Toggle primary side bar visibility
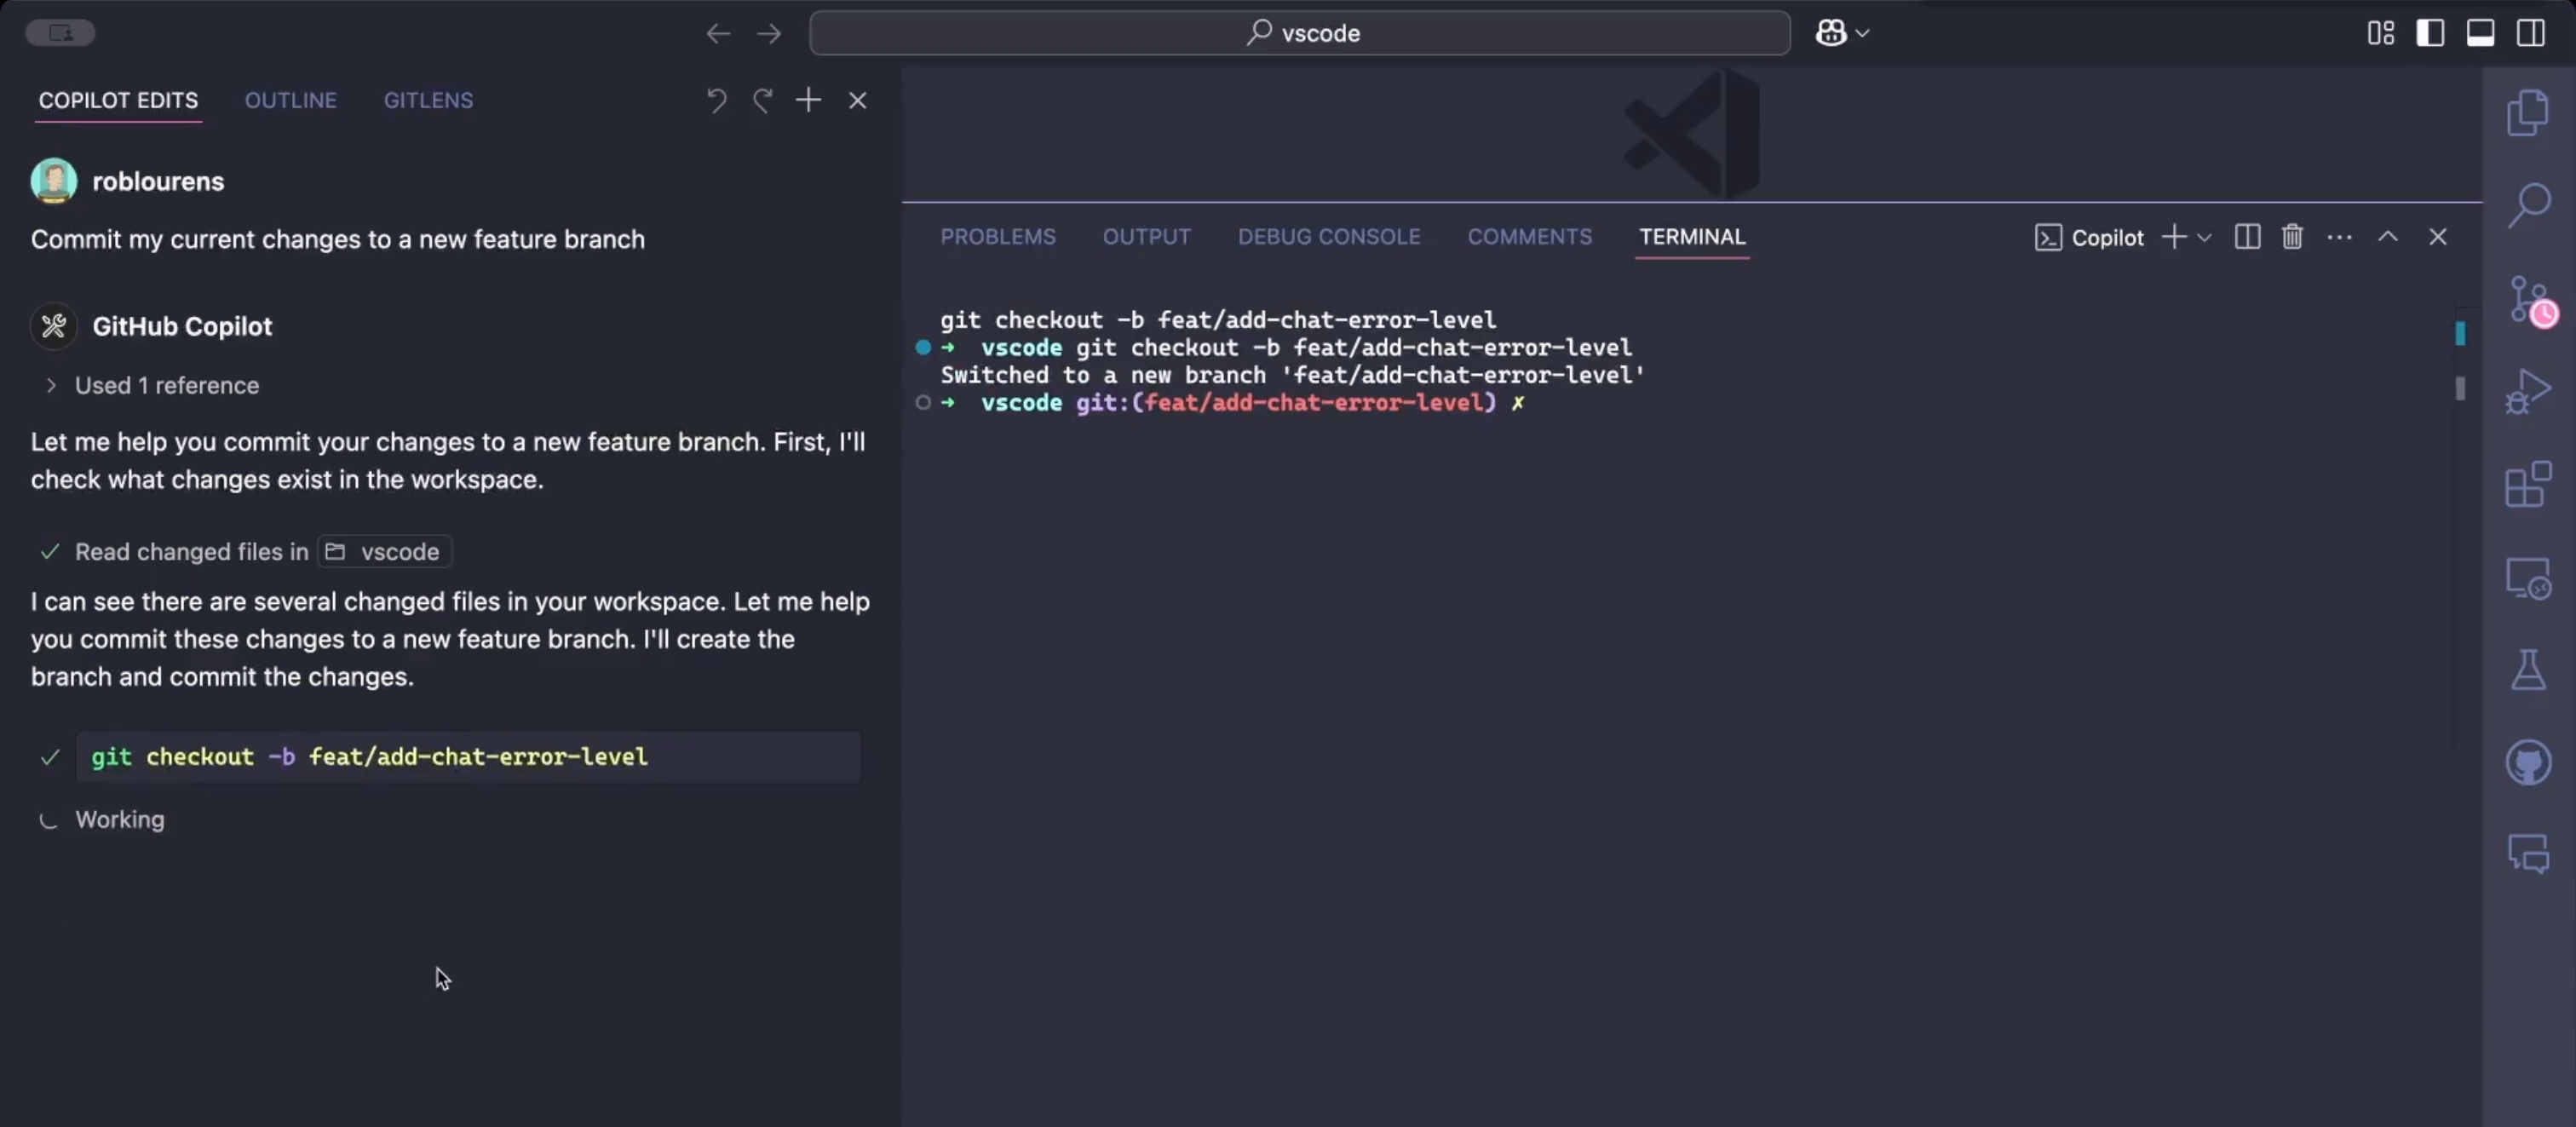This screenshot has height=1127, width=2576. pos(2430,33)
